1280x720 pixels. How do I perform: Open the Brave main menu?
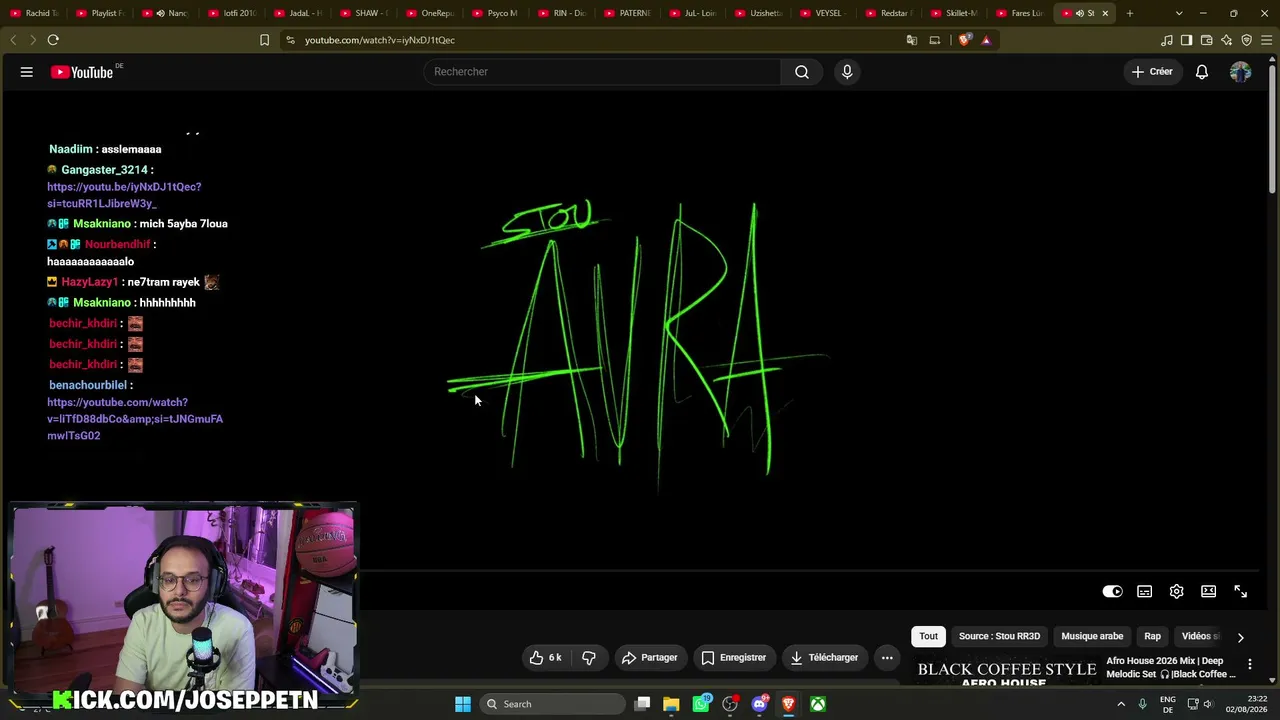click(1267, 40)
